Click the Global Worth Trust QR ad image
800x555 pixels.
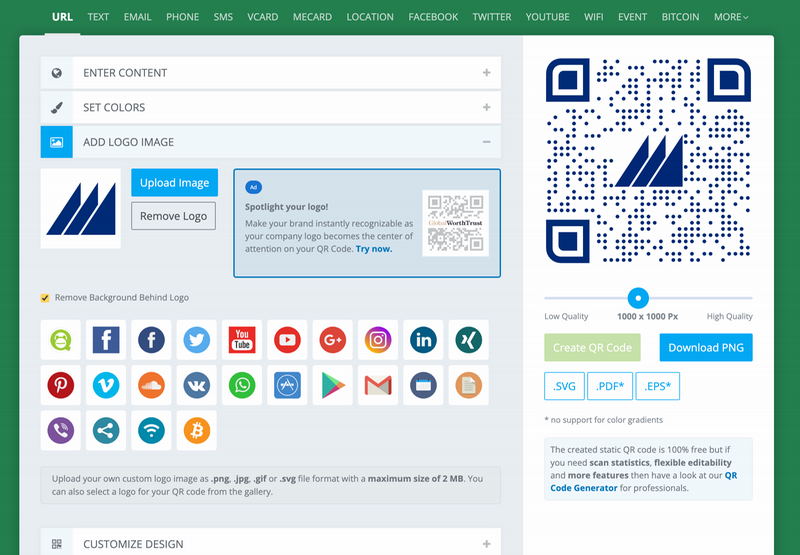[x=456, y=223]
